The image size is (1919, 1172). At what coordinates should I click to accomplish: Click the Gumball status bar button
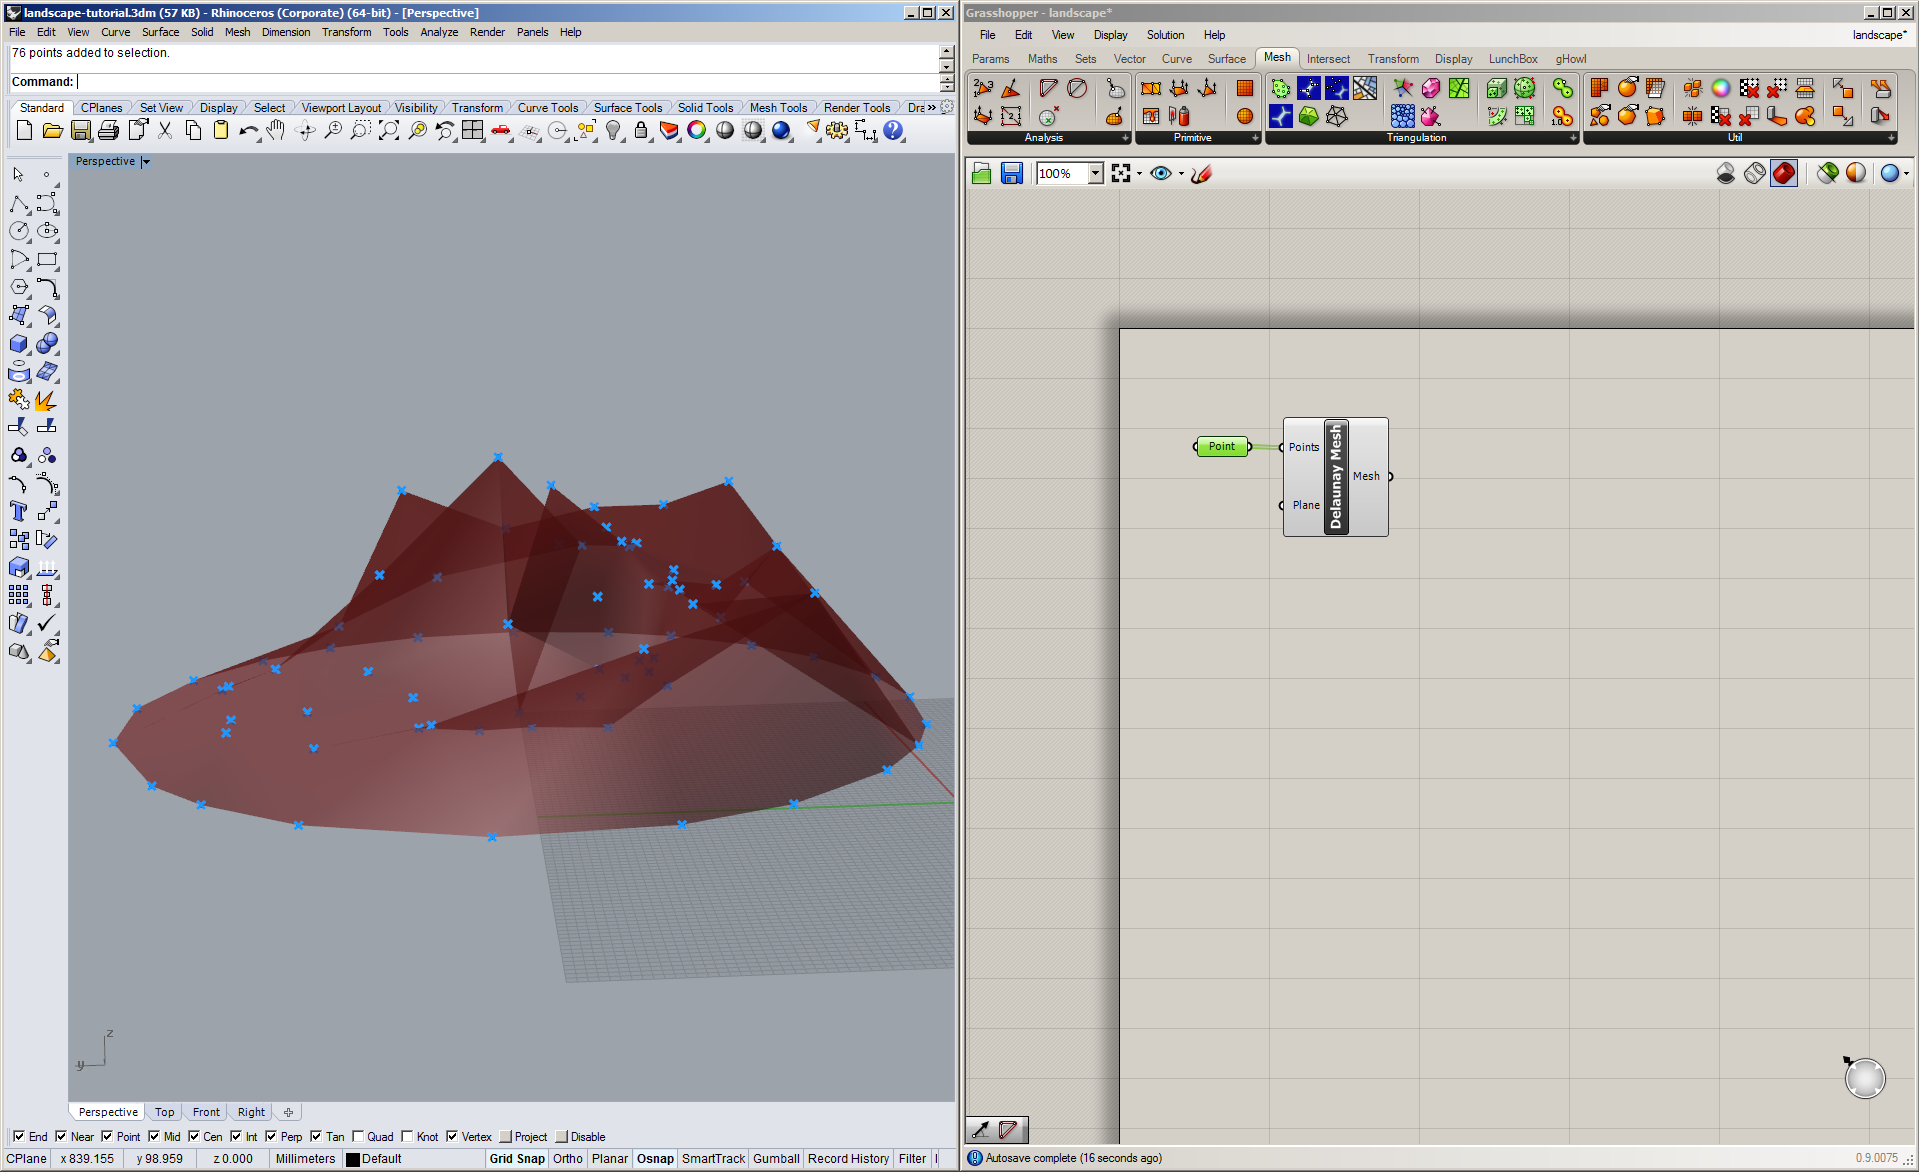[x=775, y=1159]
